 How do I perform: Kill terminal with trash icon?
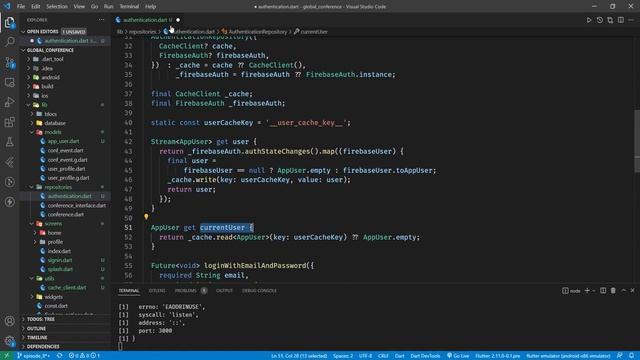(613, 291)
